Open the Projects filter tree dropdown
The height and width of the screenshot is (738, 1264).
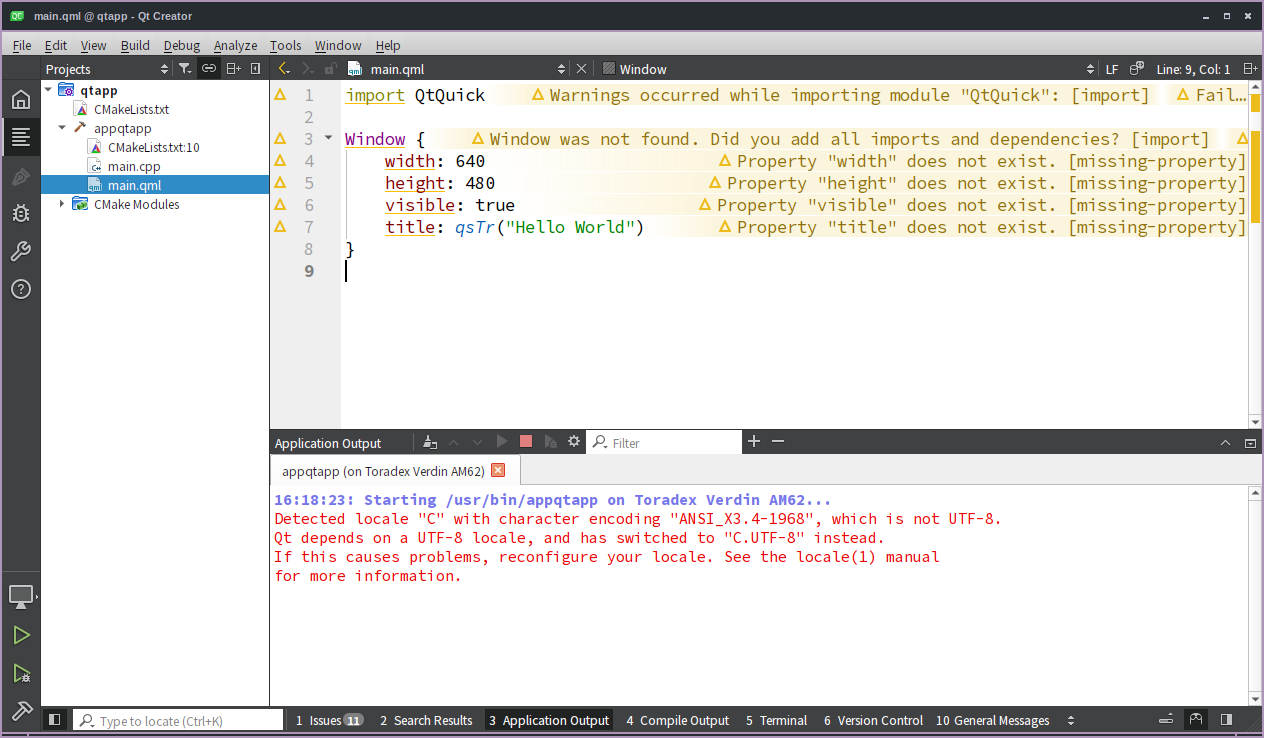point(184,68)
